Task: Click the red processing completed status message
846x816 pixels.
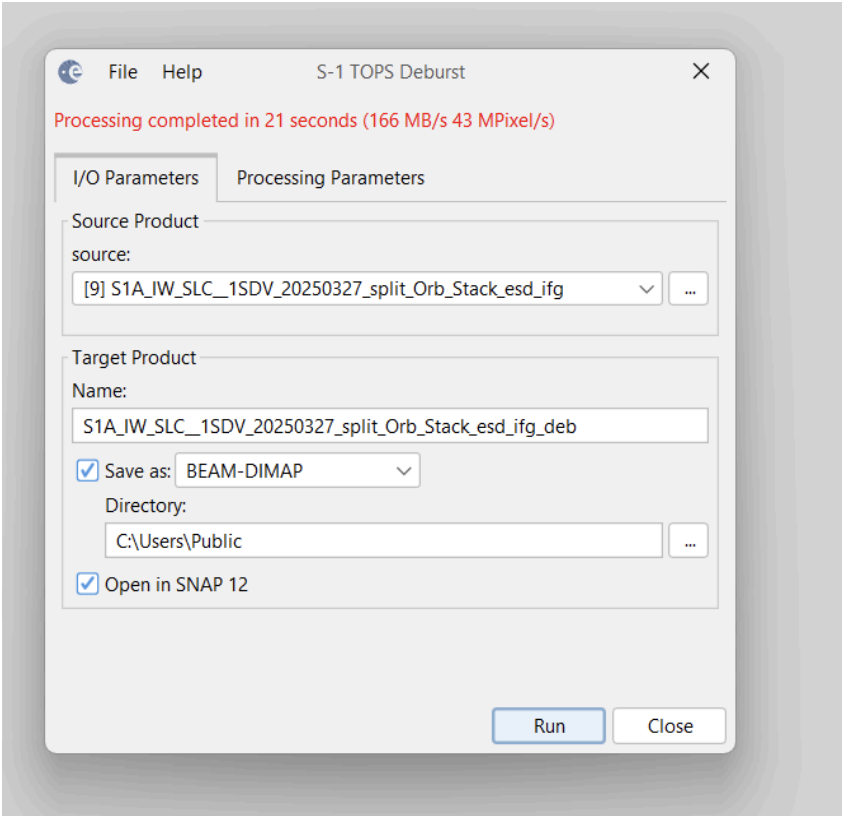Action: tap(304, 121)
